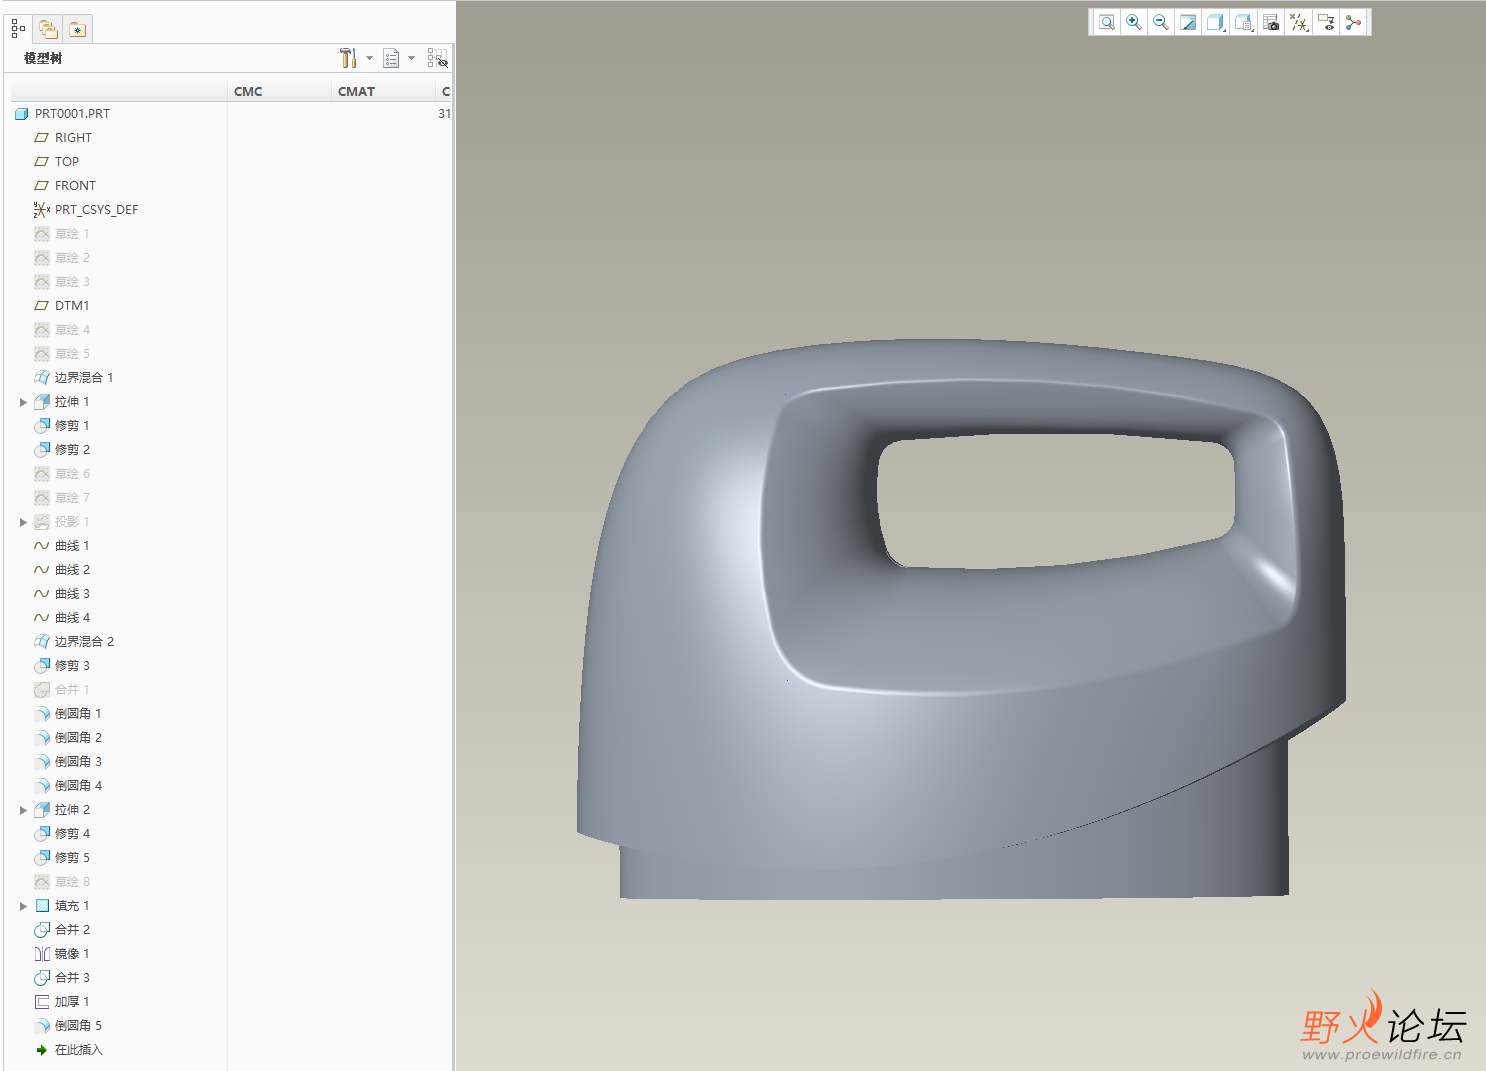The width and height of the screenshot is (1486, 1071).
Task: Select hidden sketch 草绘 5
Action: pos(72,354)
